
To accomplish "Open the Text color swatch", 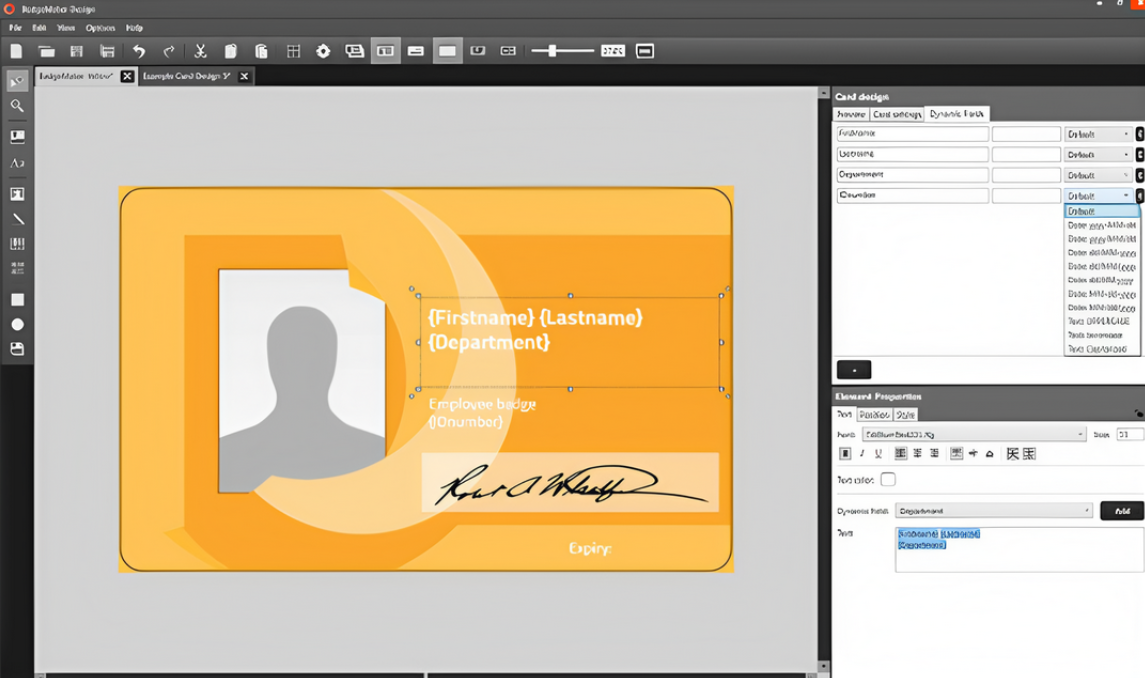I will (x=888, y=480).
